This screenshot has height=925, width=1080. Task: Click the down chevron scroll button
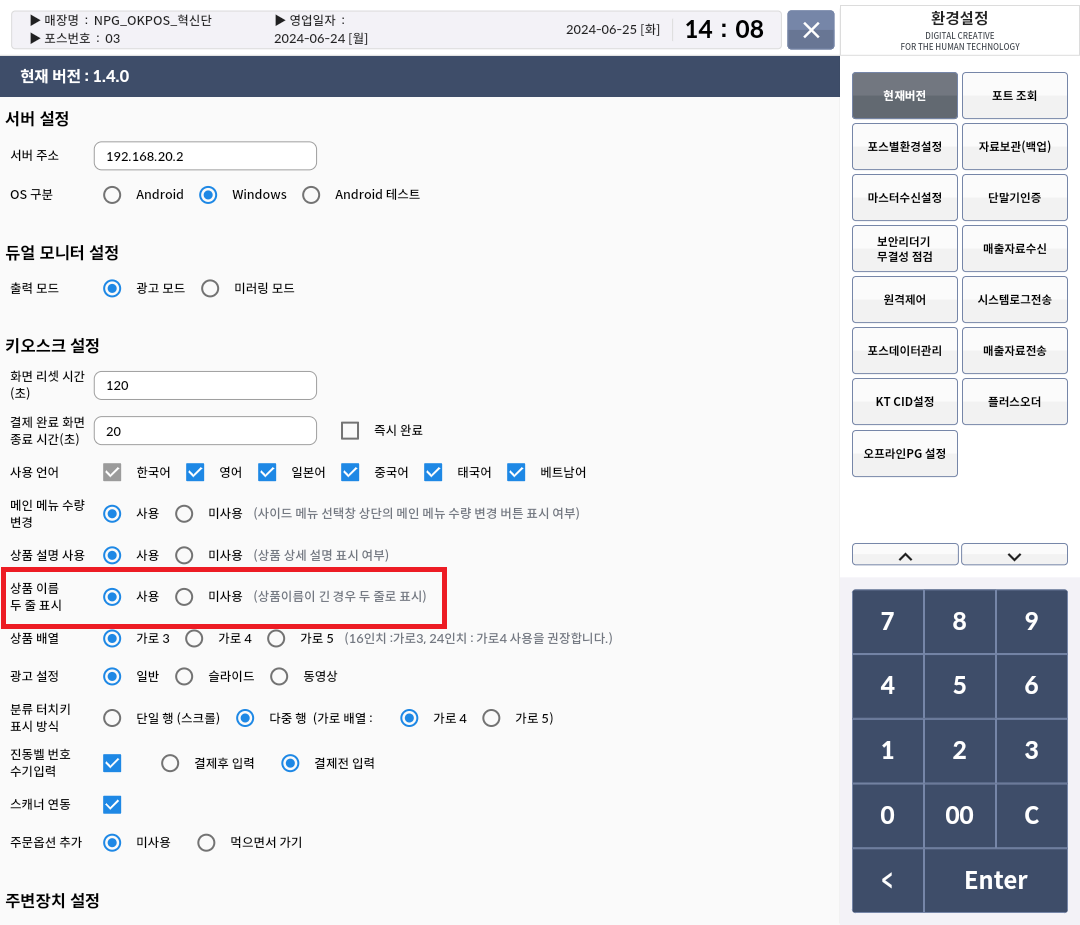(1014, 555)
